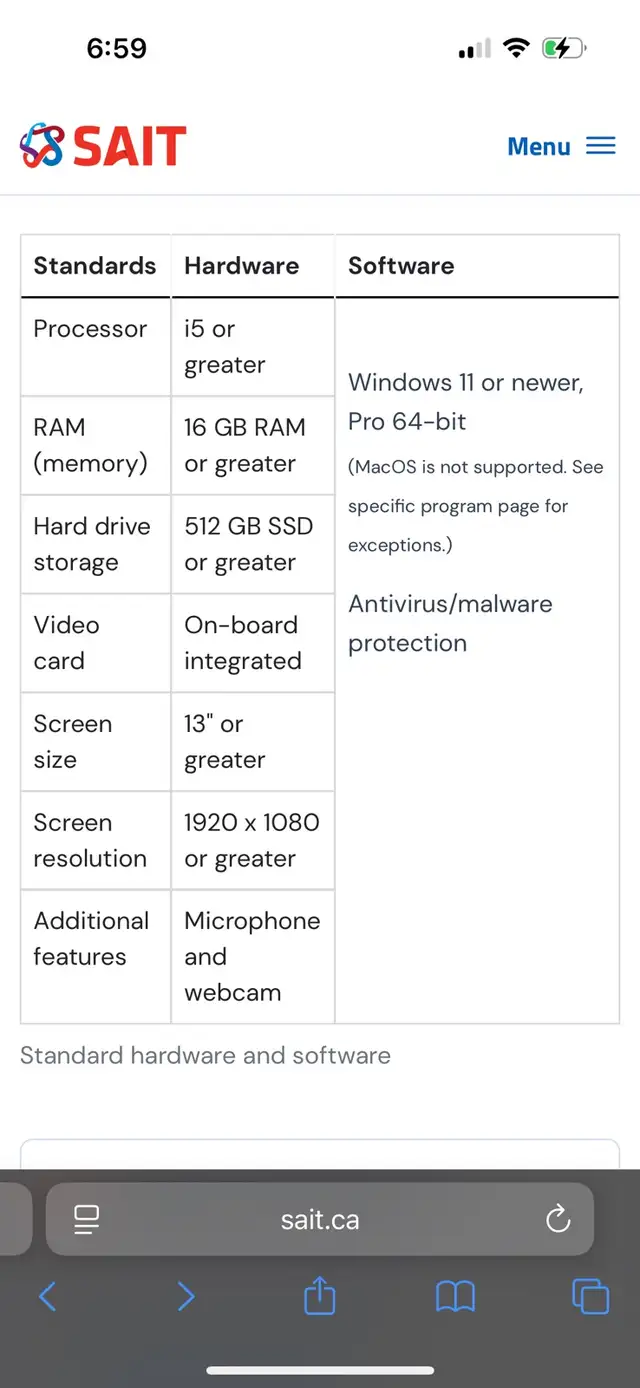Viewport: 640px width, 1388px height.
Task: Tap the Windows 11 or newer text
Action: click(x=466, y=382)
